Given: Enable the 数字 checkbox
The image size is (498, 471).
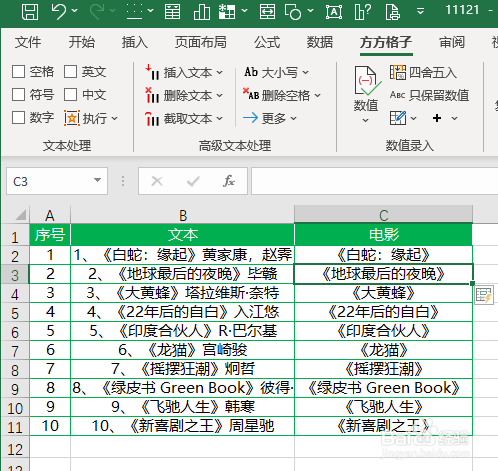Looking at the screenshot, I should tap(18, 118).
